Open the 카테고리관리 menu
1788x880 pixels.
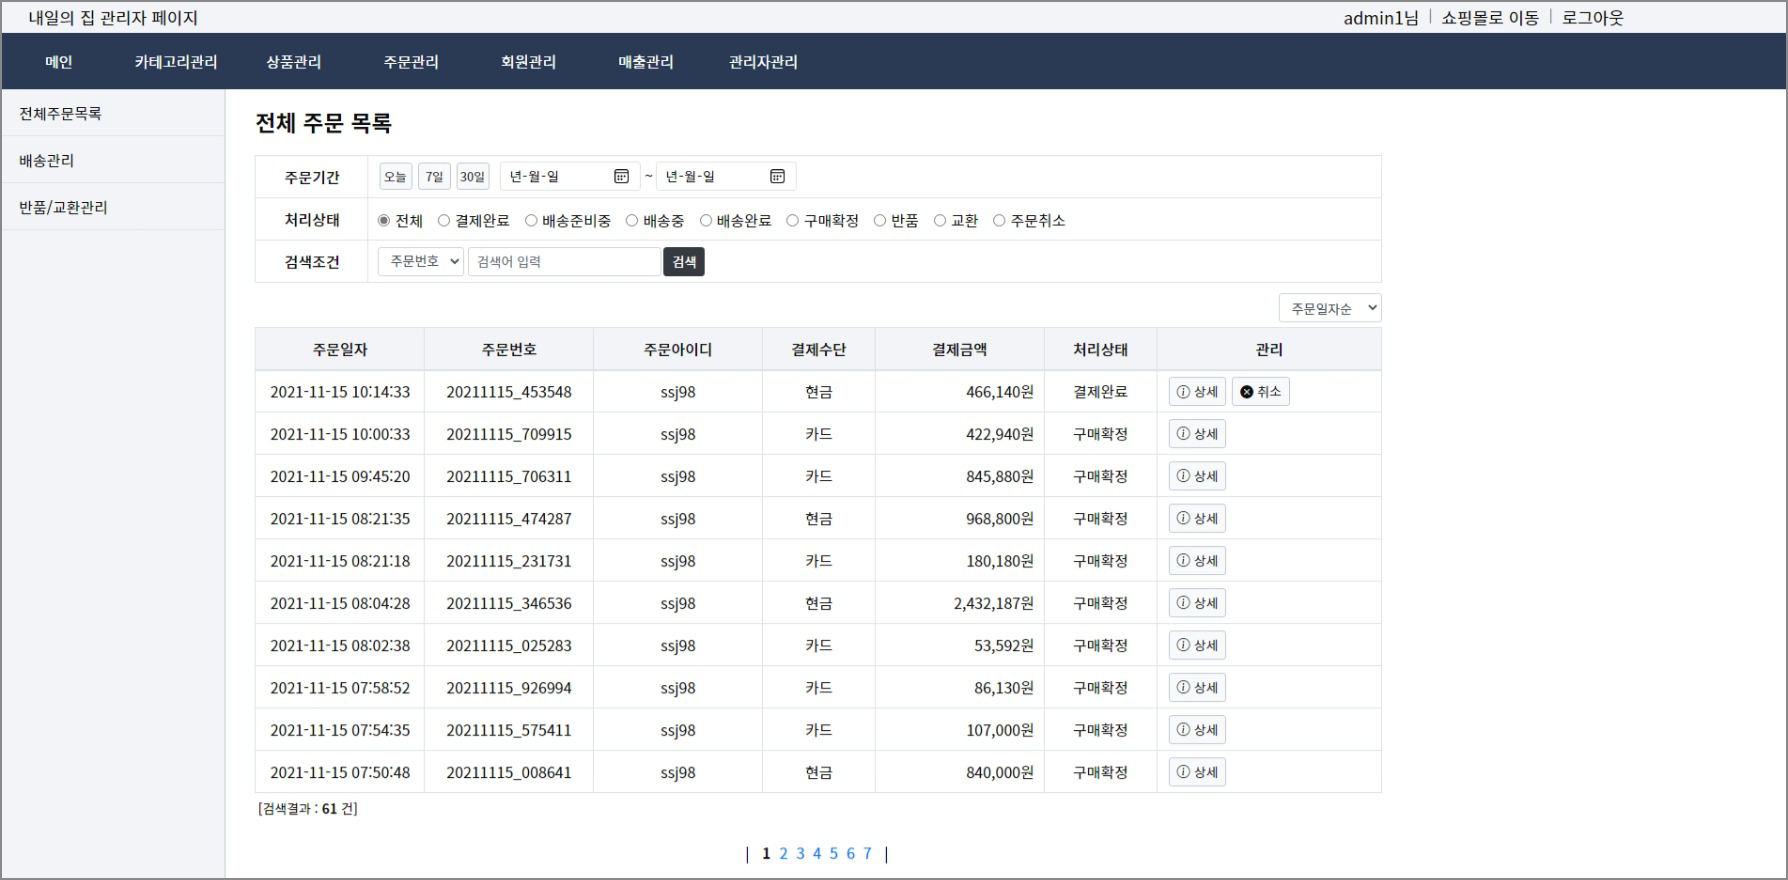tap(176, 62)
